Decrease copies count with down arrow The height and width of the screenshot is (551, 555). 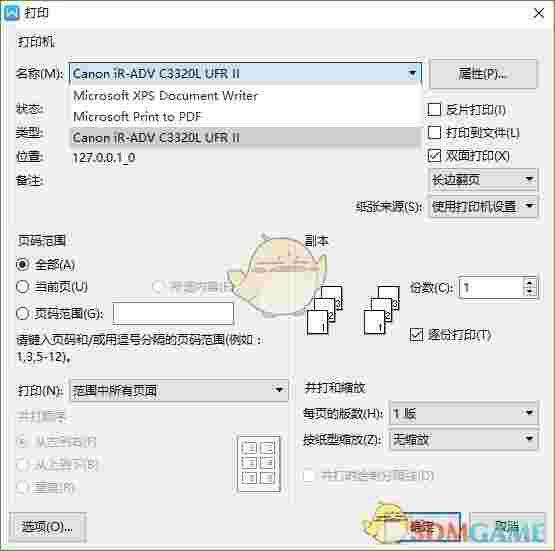coord(529,292)
